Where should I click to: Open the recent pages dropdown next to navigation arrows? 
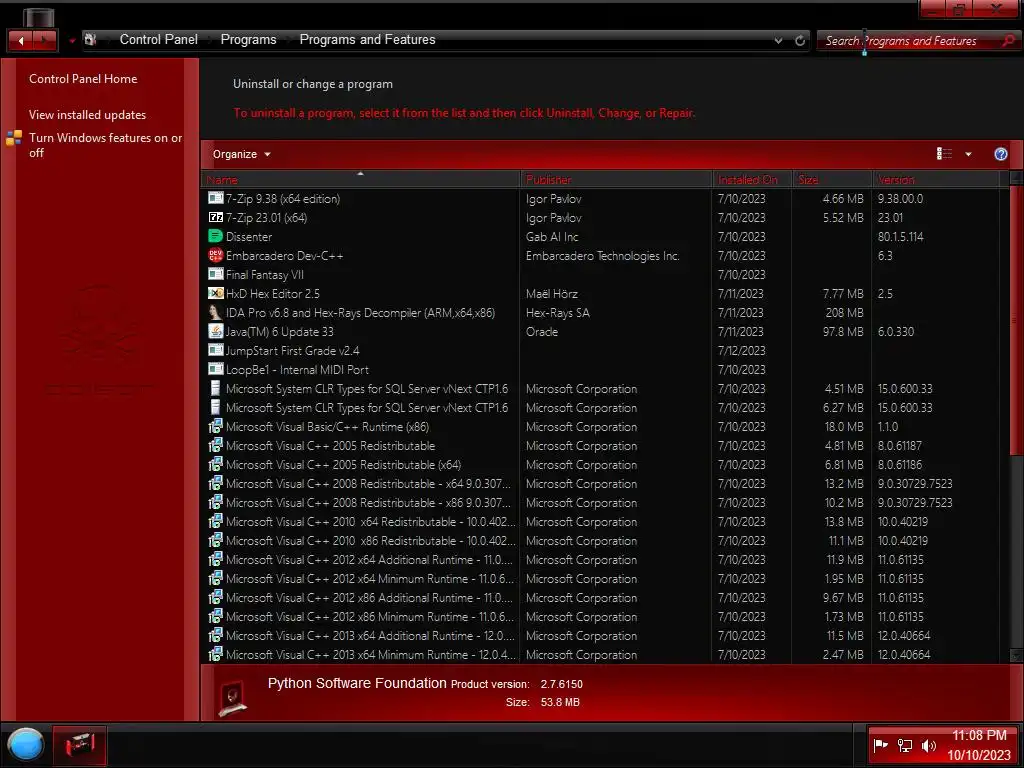(x=72, y=40)
